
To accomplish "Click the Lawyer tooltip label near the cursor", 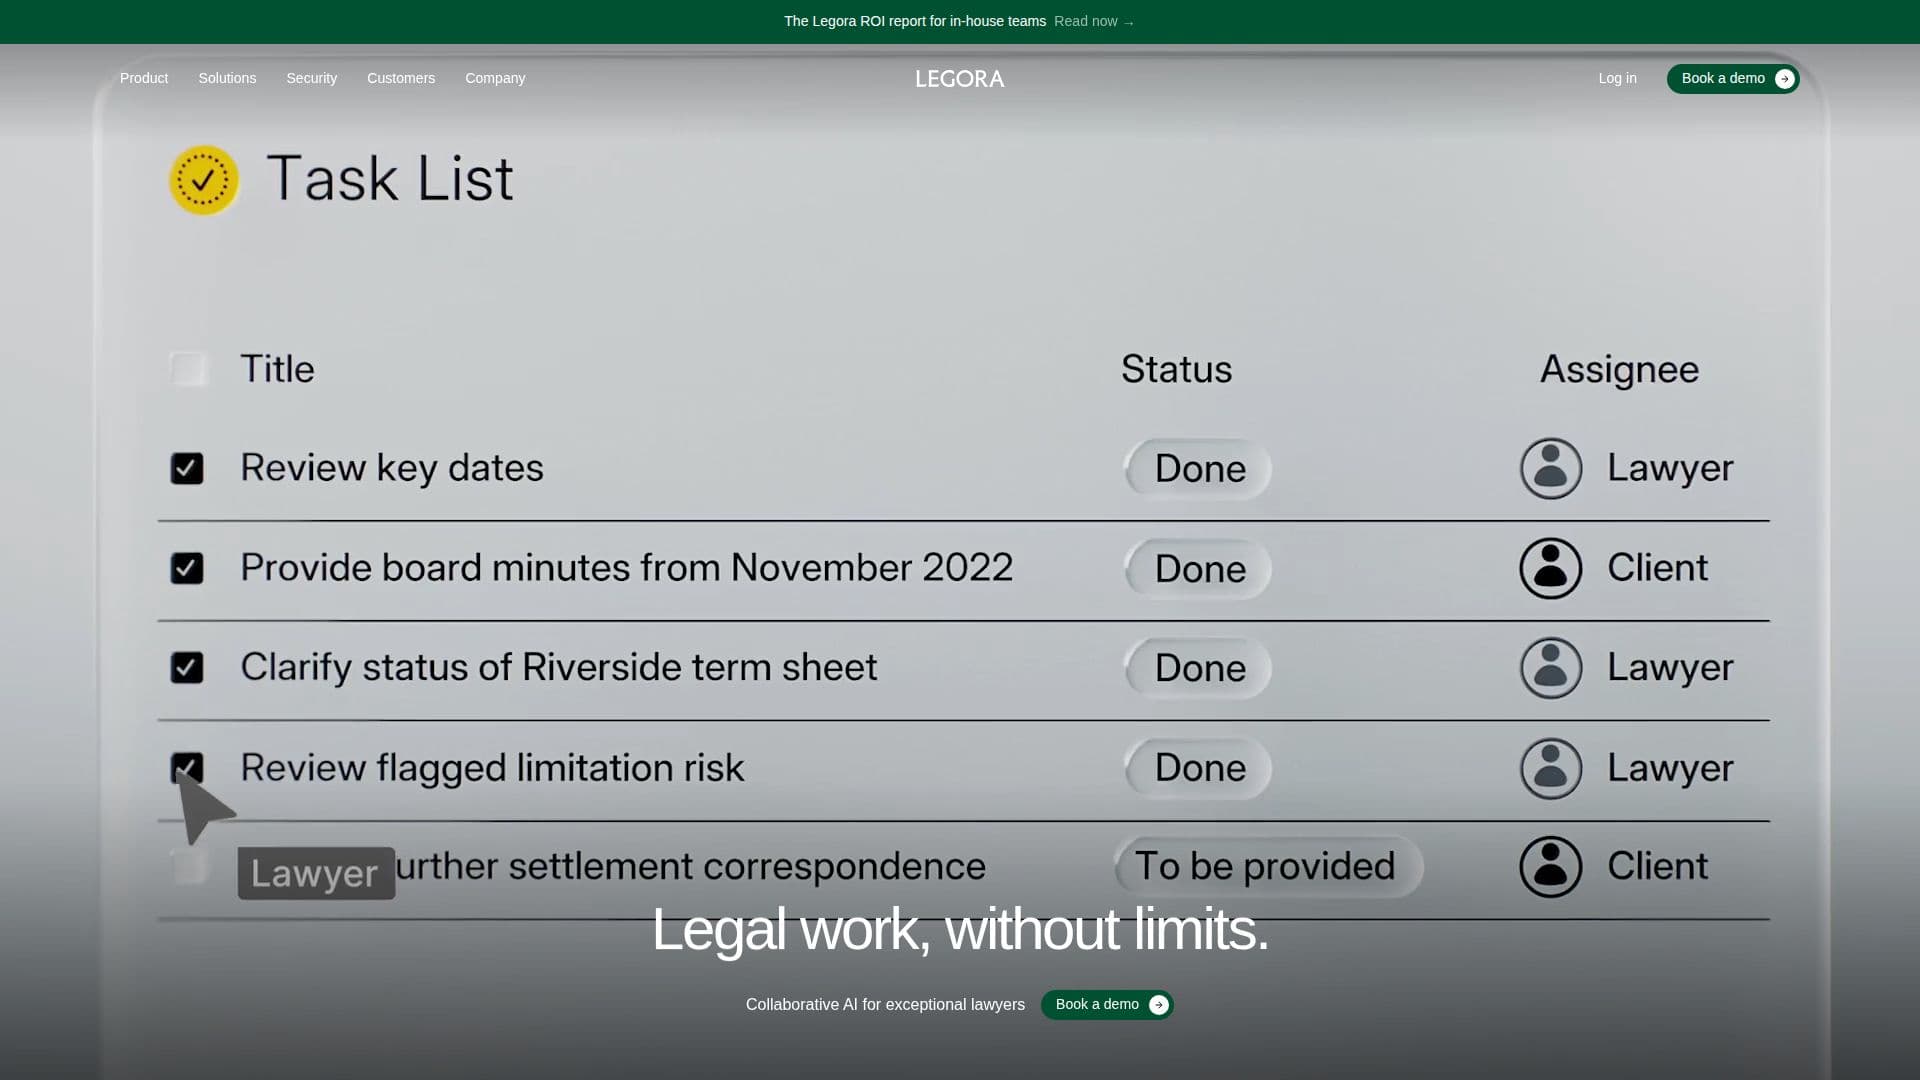I will point(316,873).
